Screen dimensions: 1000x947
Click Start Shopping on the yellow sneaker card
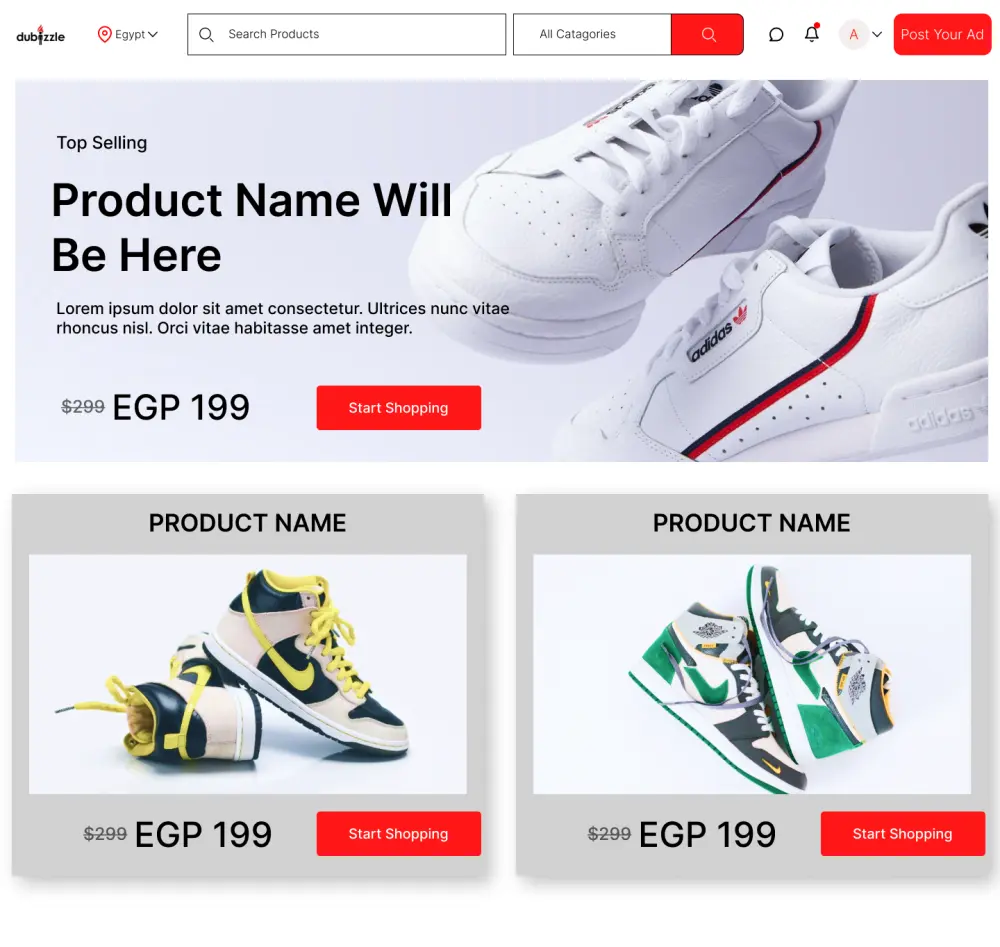click(x=399, y=833)
